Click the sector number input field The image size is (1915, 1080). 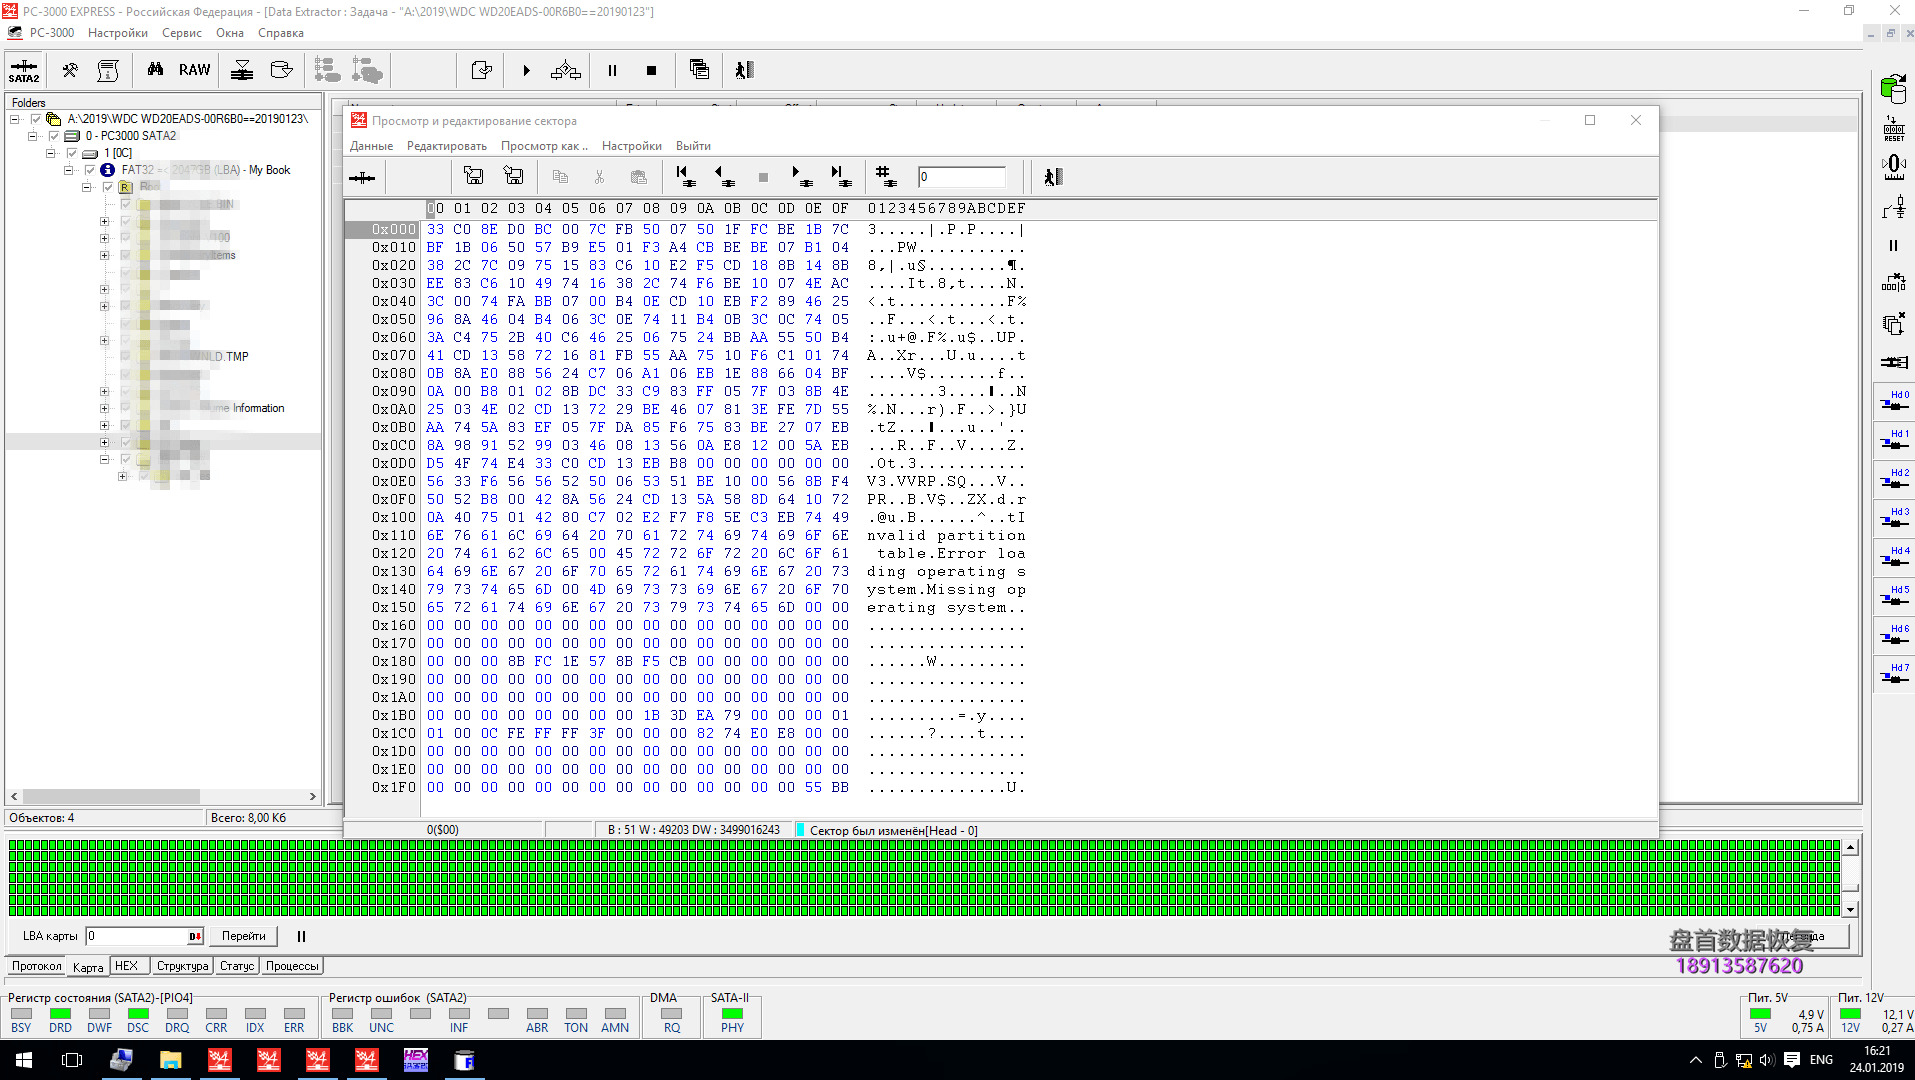point(962,177)
